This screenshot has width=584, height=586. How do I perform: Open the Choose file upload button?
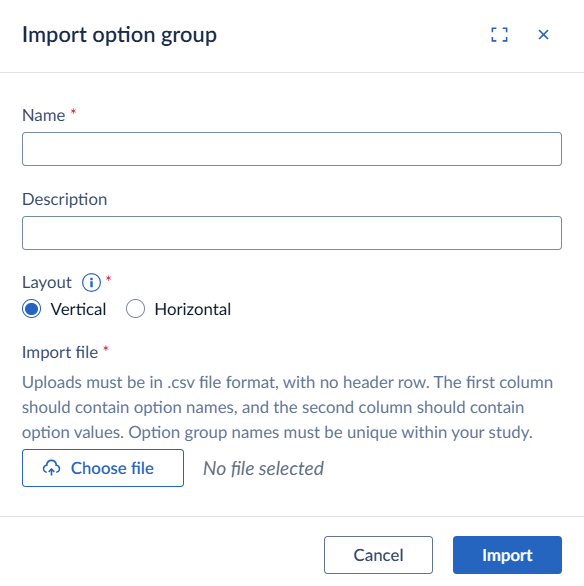click(103, 468)
